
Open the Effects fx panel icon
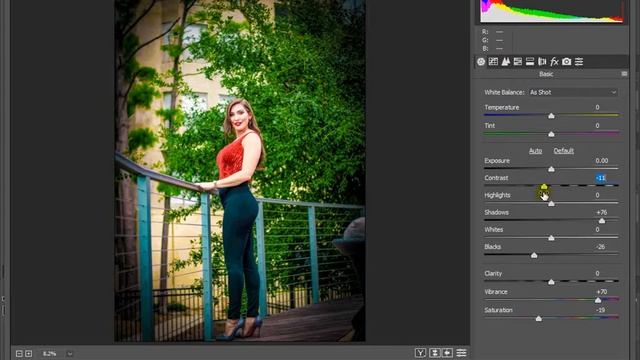point(554,62)
